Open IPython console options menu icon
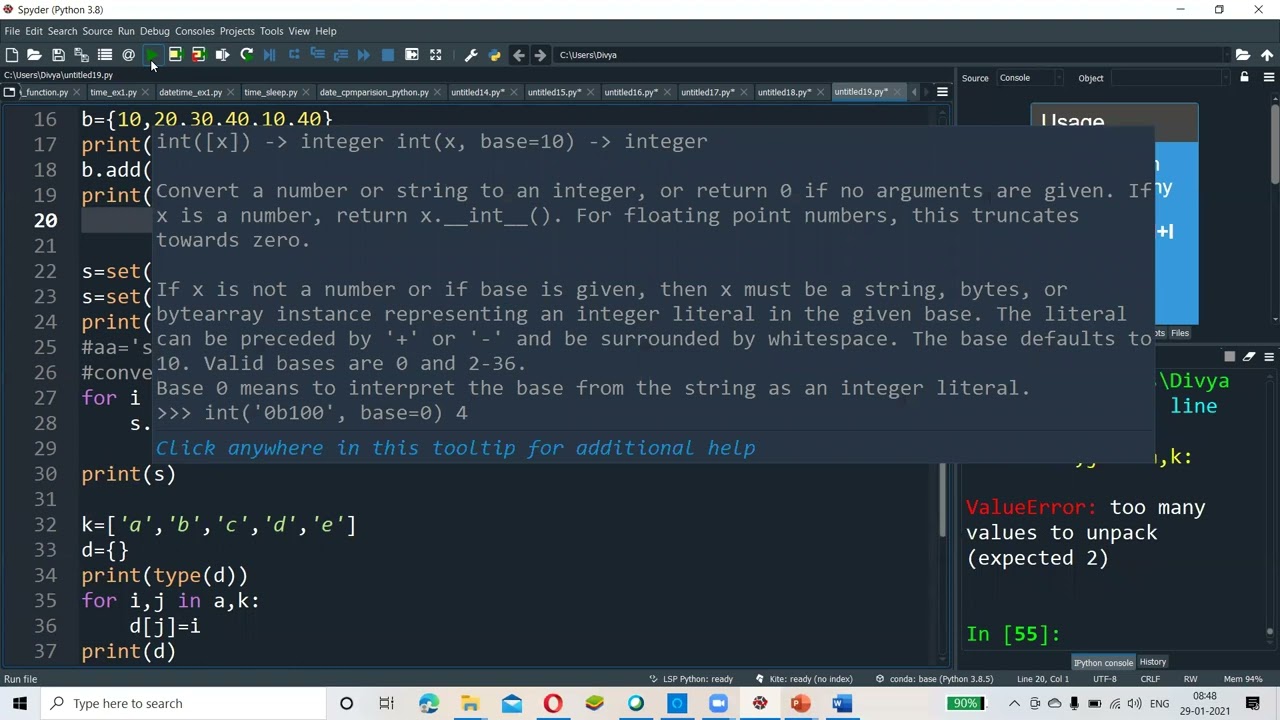The width and height of the screenshot is (1280, 720). [1268, 357]
